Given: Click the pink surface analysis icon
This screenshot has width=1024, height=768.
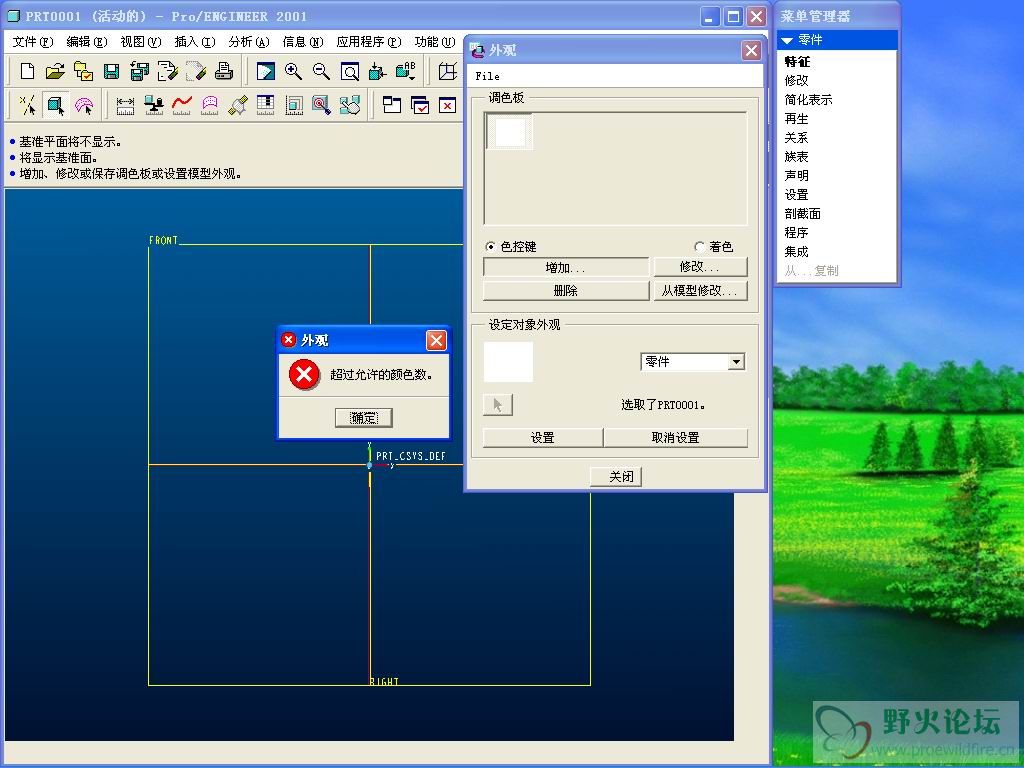Looking at the screenshot, I should 210,104.
